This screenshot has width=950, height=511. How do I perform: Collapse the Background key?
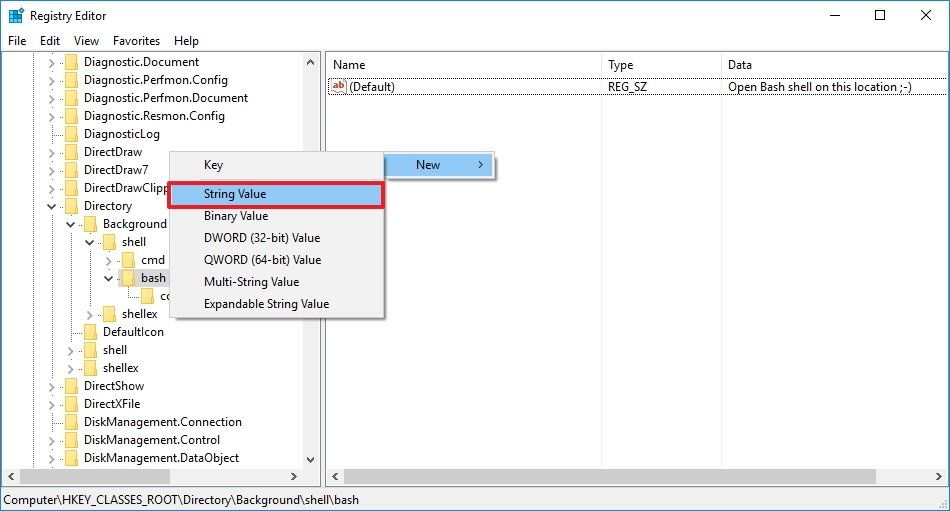click(70, 224)
